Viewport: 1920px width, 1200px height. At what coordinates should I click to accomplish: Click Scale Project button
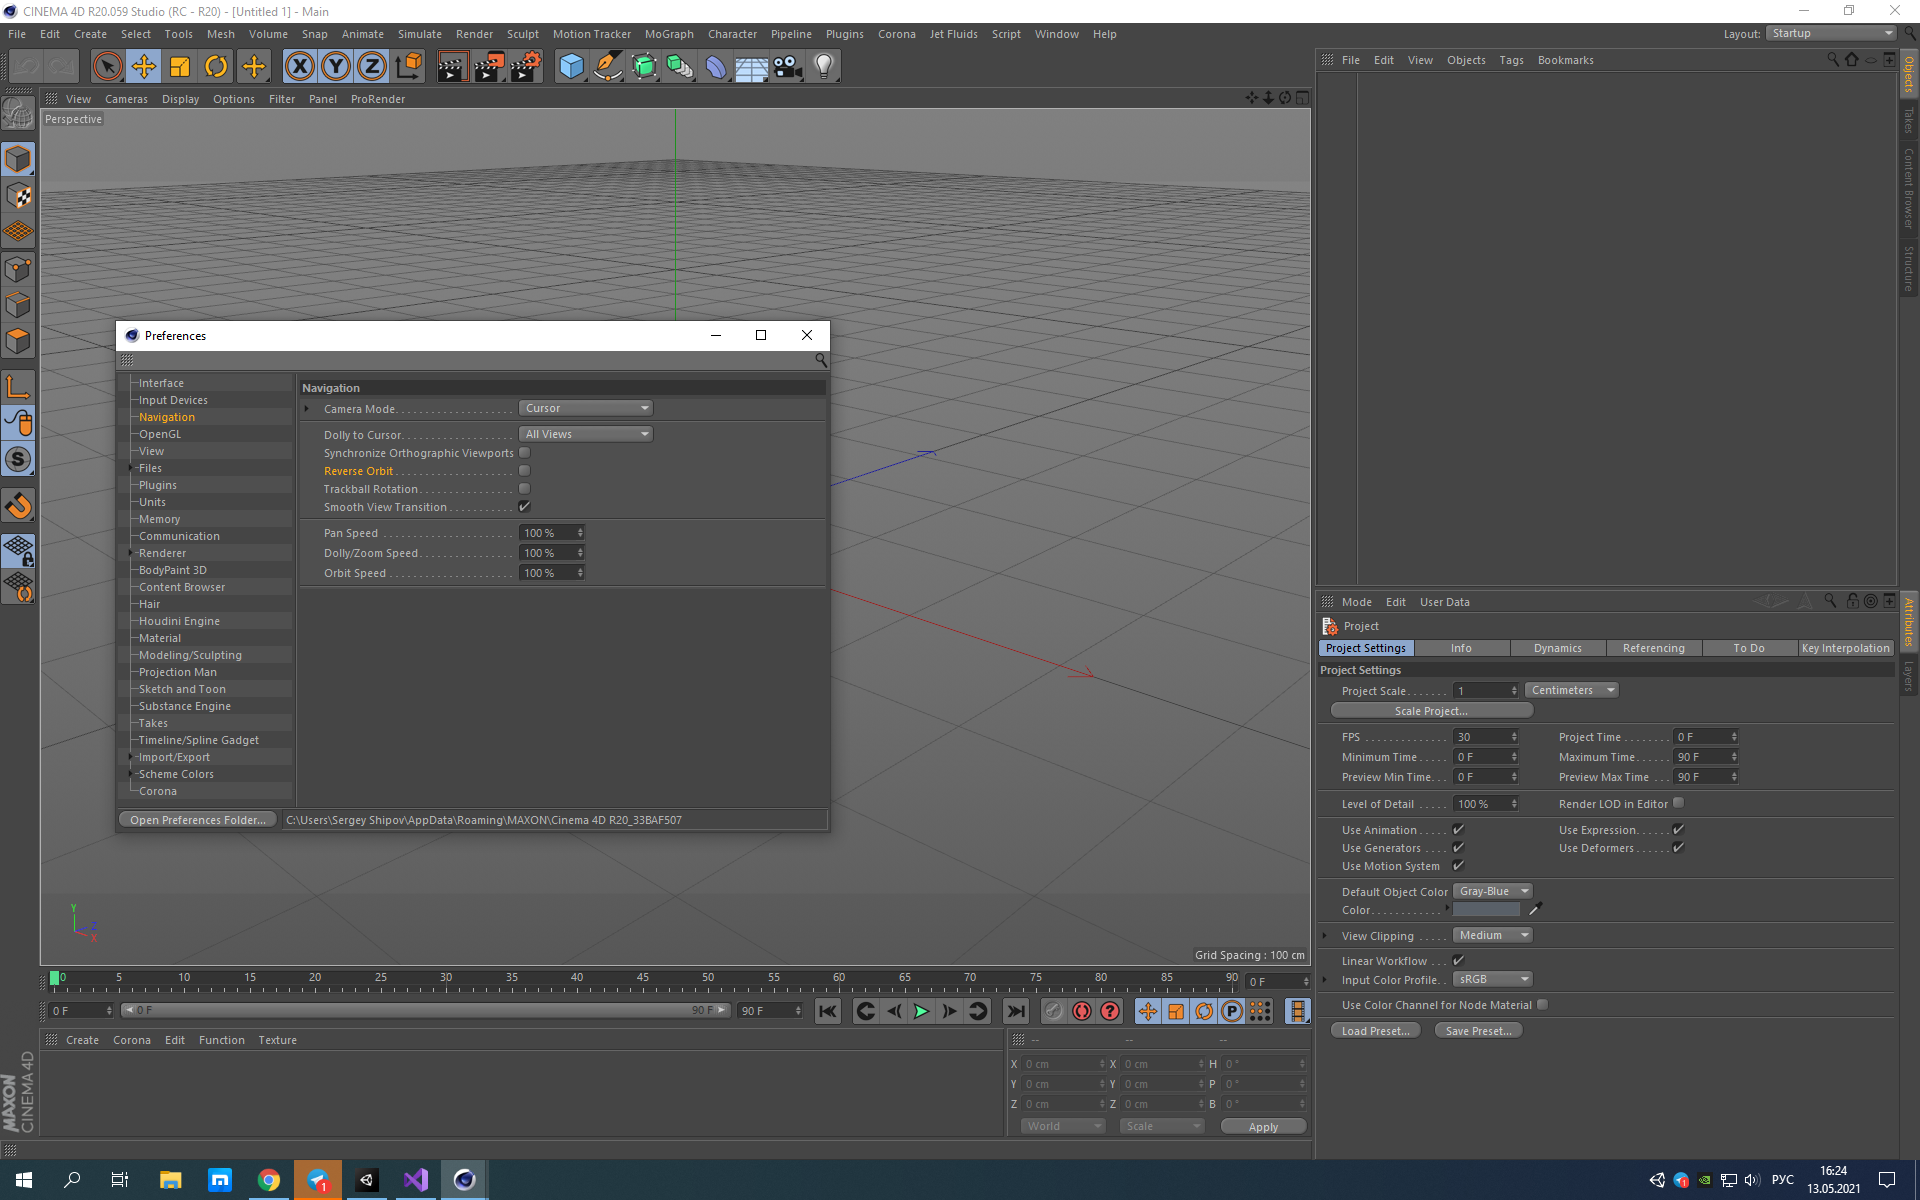pyautogui.click(x=1431, y=711)
